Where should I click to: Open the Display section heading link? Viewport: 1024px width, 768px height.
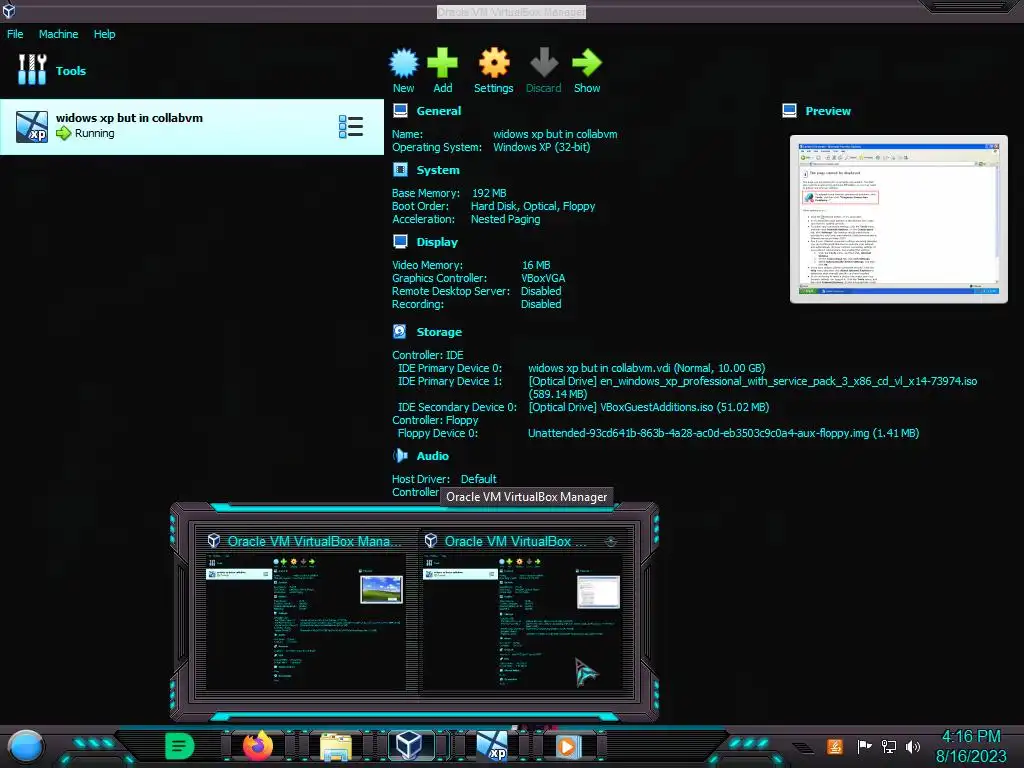437,242
